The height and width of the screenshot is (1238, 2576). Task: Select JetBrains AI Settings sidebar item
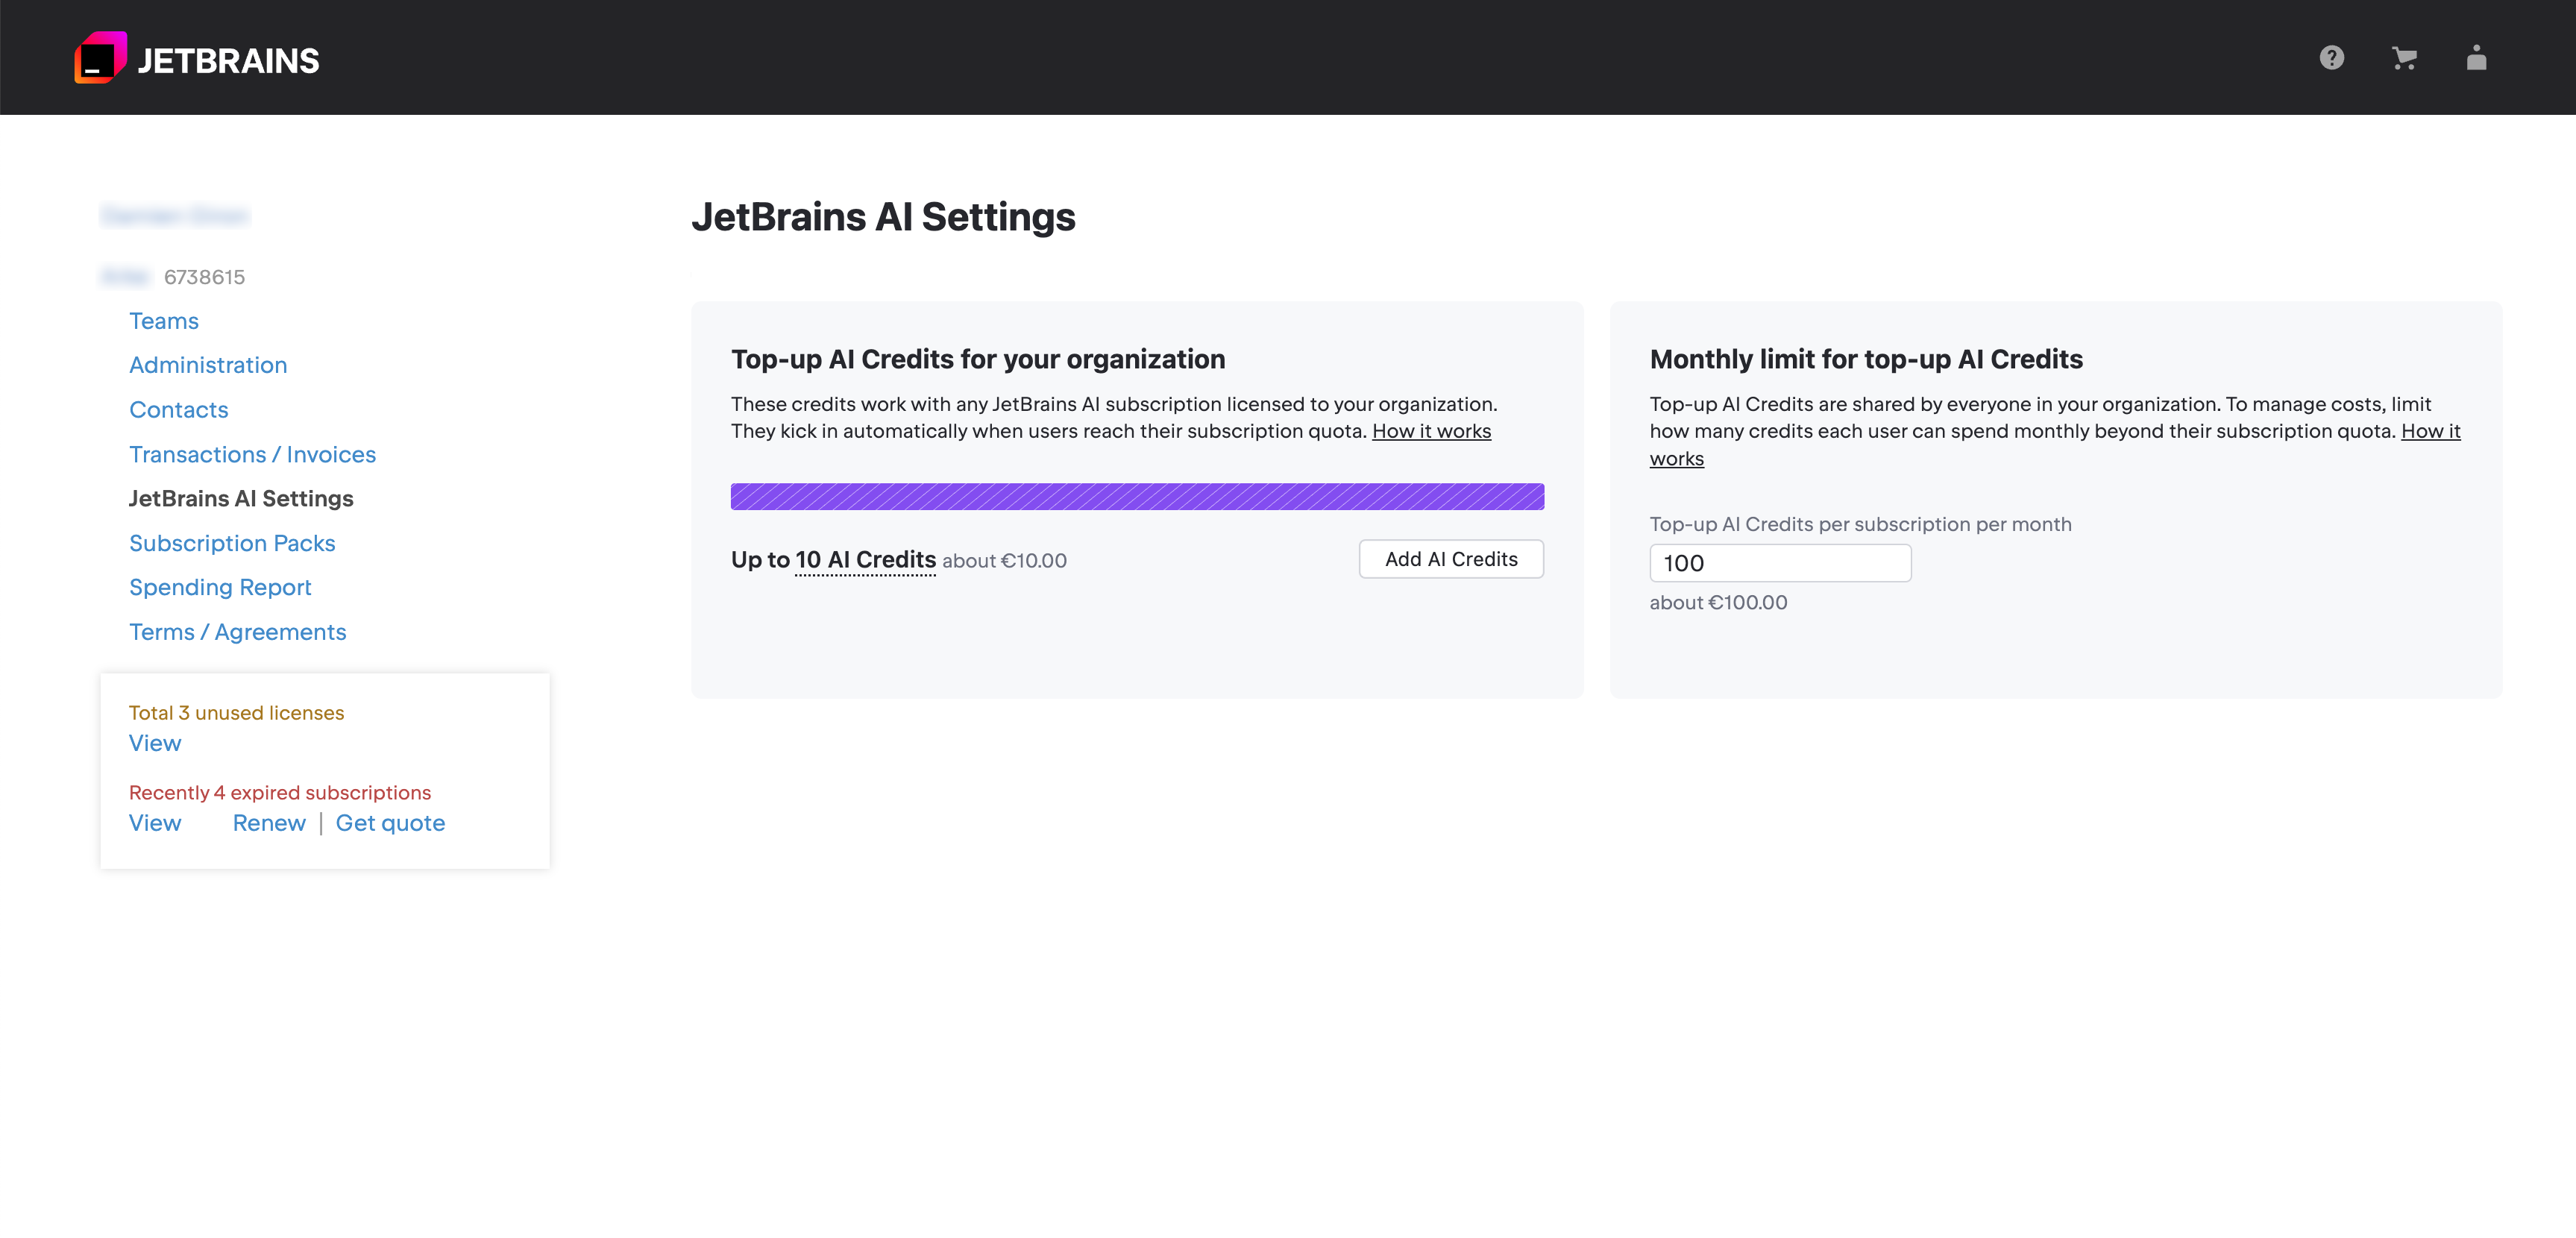pos(241,498)
